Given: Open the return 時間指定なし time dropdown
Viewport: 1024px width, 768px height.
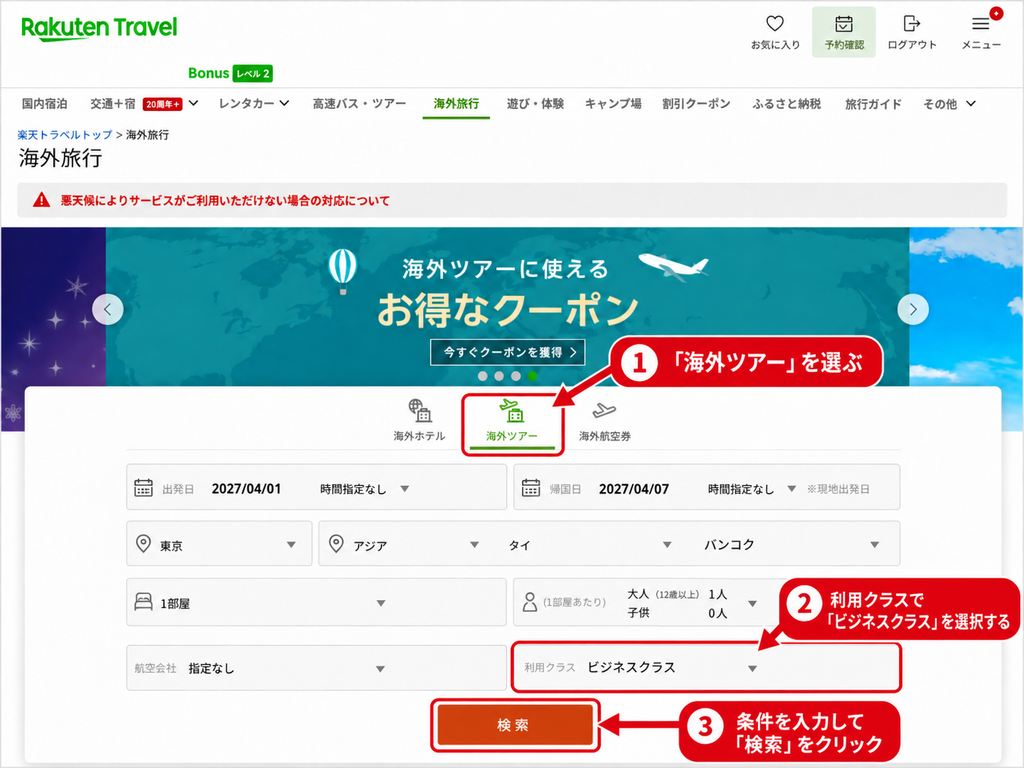Looking at the screenshot, I should pyautogui.click(x=752, y=488).
